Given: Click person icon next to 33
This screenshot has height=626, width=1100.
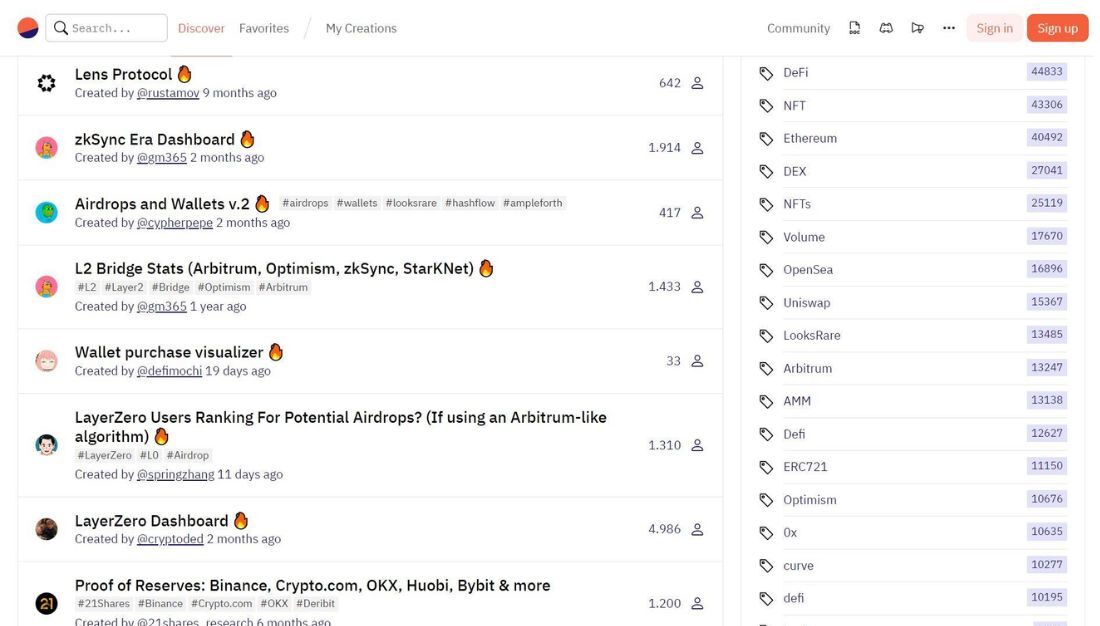Looking at the screenshot, I should 697,361.
